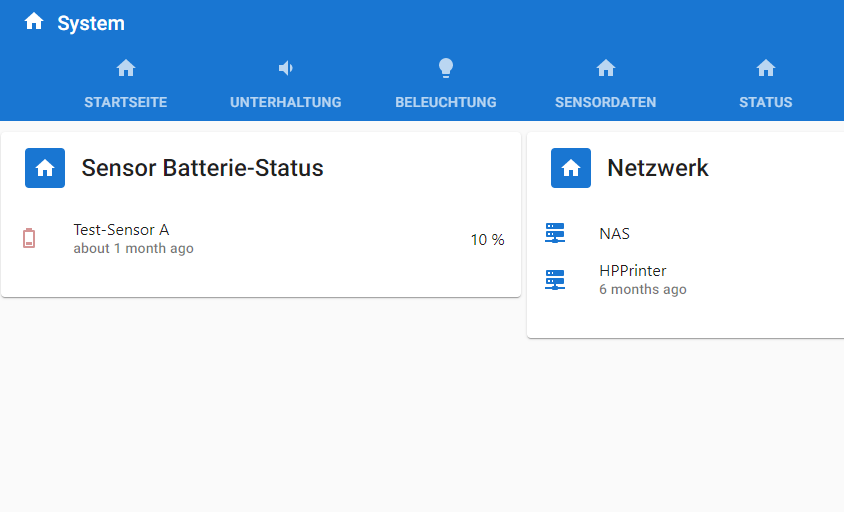
Task: Click the speaker icon above Unterhaltung
Action: pos(286,68)
